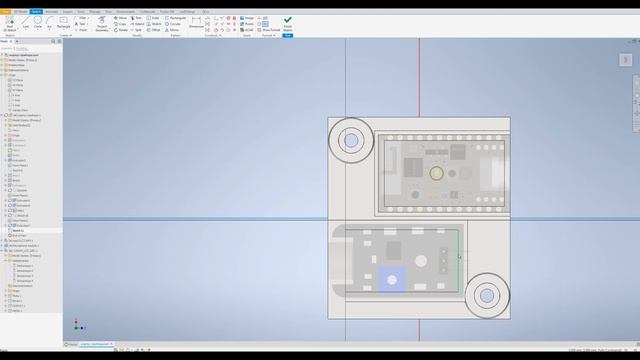This screenshot has height=360, width=640.
Task: Click Circular pattern tool
Action: (173, 24)
